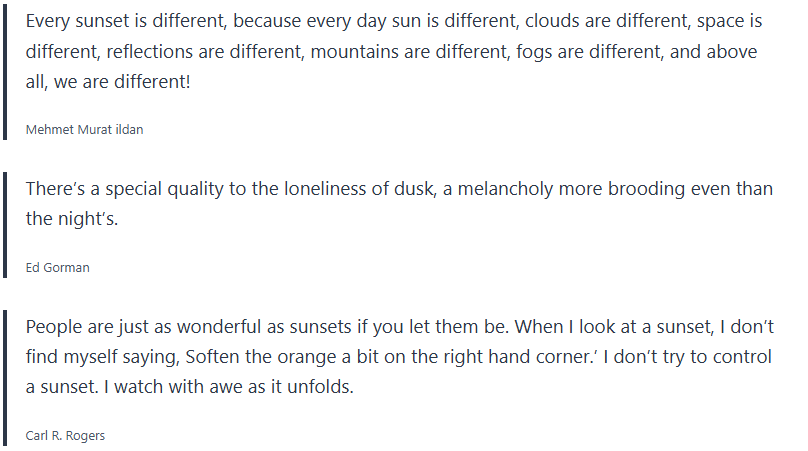Click the author name Ed Gorman
The image size is (808, 451).
tap(57, 267)
